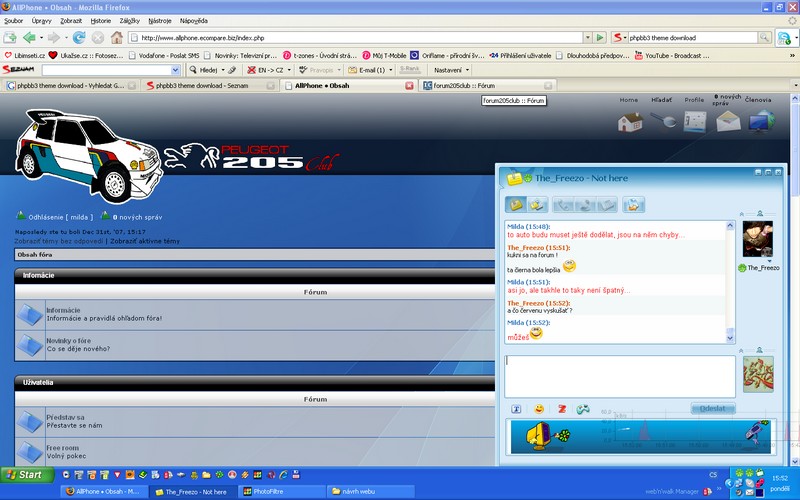Click the games controller icon in chat
This screenshot has height=500, width=800.
pyautogui.click(x=583, y=409)
